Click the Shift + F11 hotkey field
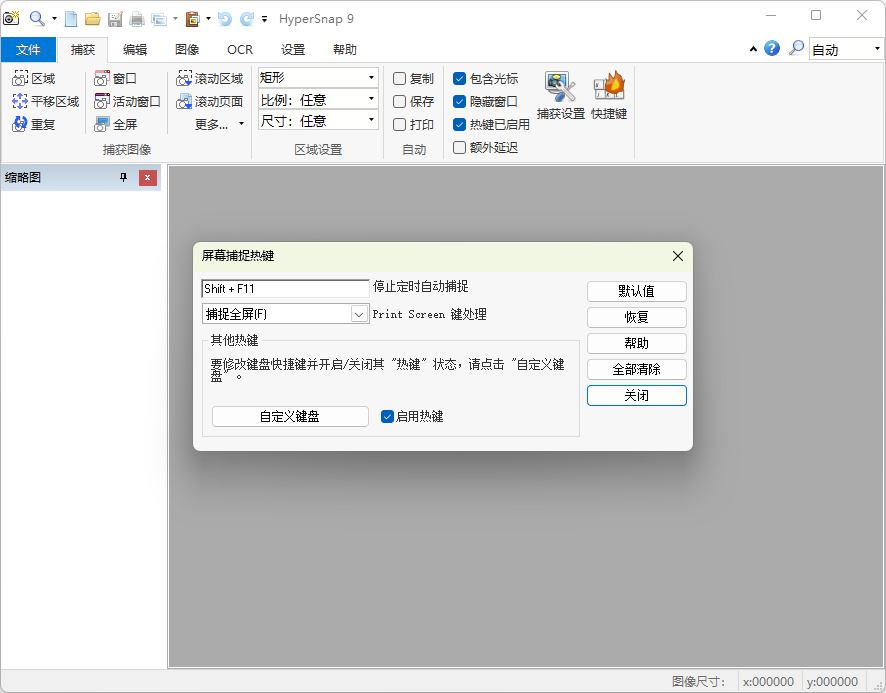 [x=285, y=288]
